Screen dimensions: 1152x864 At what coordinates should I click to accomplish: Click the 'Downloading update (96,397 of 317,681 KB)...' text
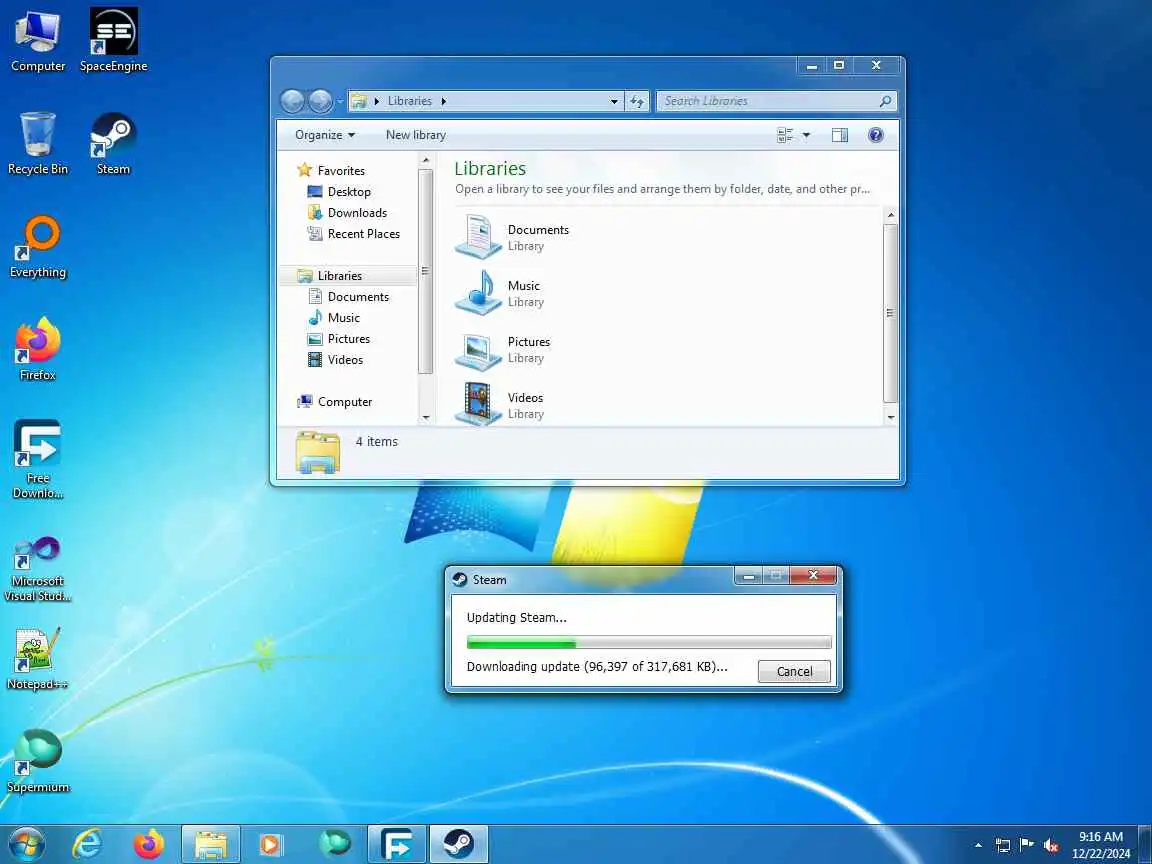[597, 666]
